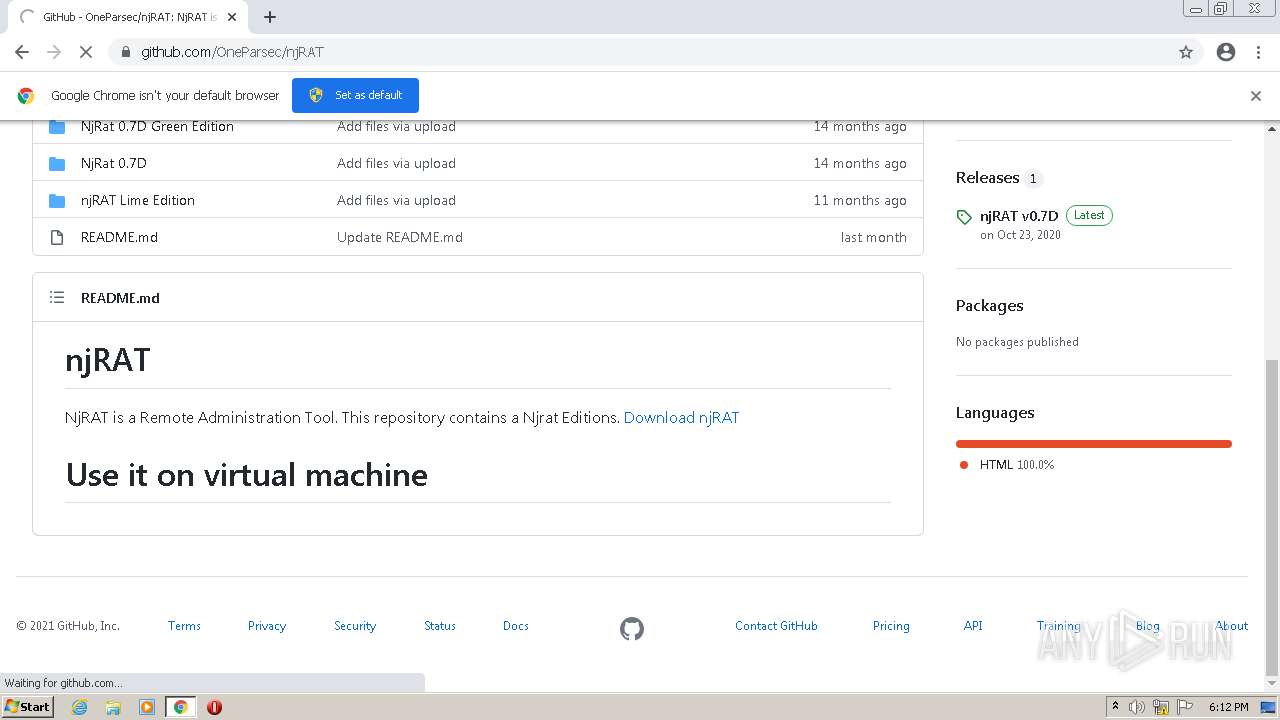Bookmark this page with the star icon
This screenshot has height=720, width=1280.
point(1186,52)
